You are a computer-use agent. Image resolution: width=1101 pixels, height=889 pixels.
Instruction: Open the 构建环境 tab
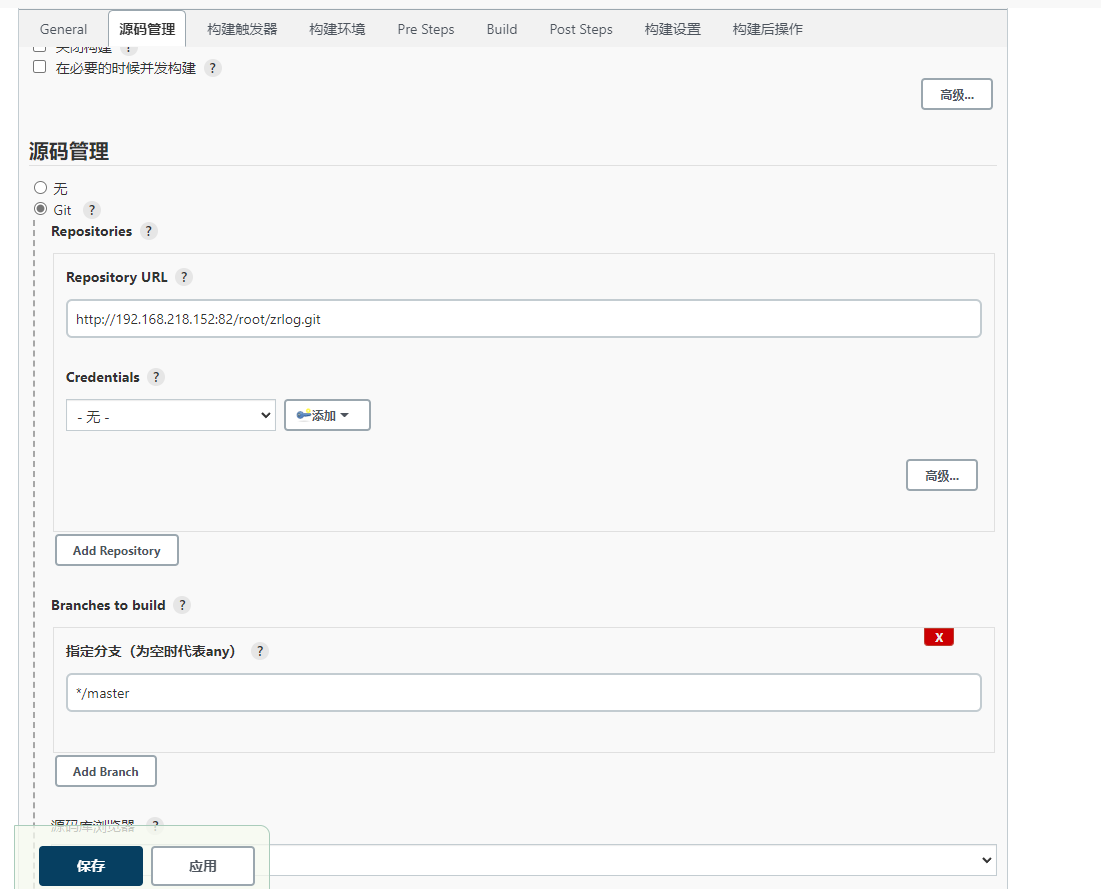pos(337,29)
